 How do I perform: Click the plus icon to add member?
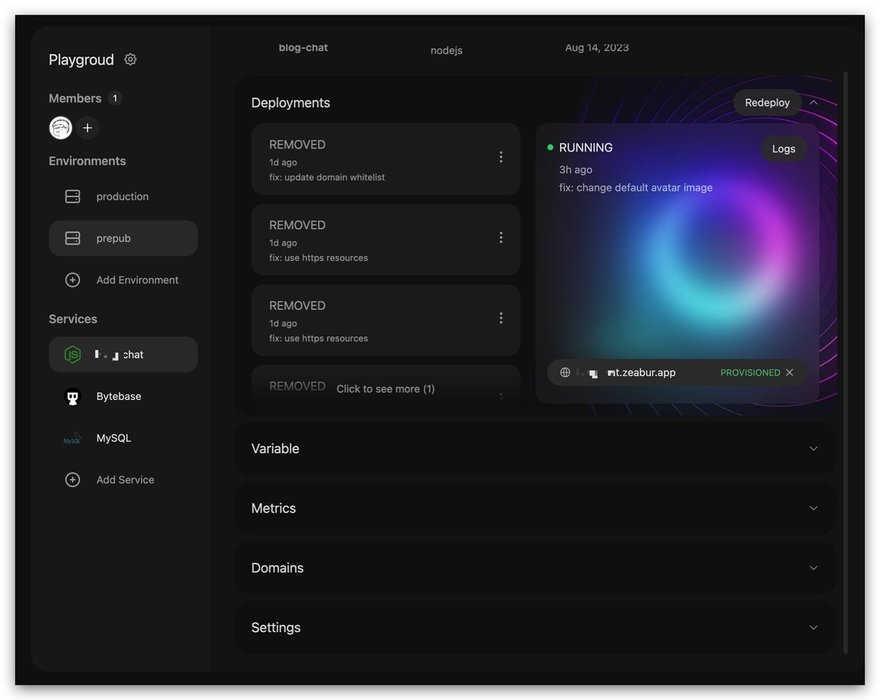point(88,128)
